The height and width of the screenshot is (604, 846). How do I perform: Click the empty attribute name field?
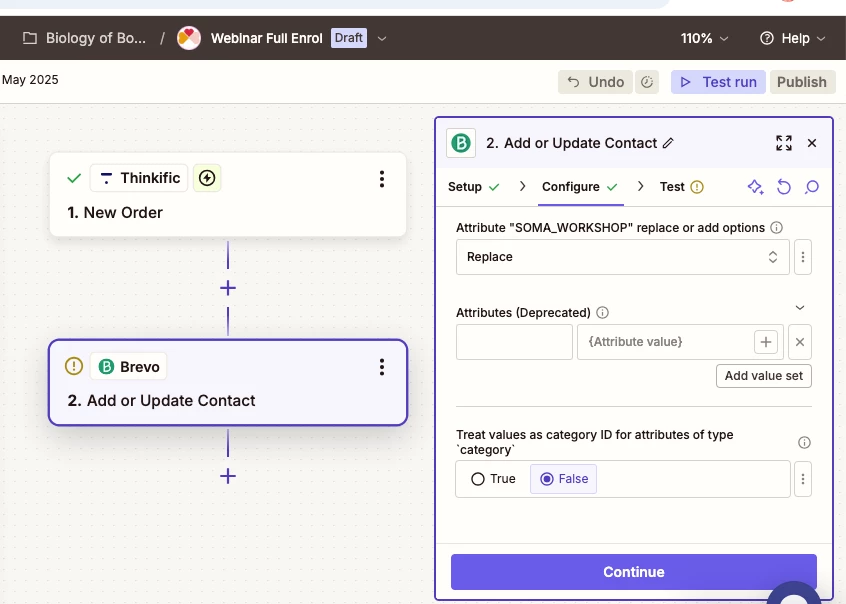pos(514,342)
